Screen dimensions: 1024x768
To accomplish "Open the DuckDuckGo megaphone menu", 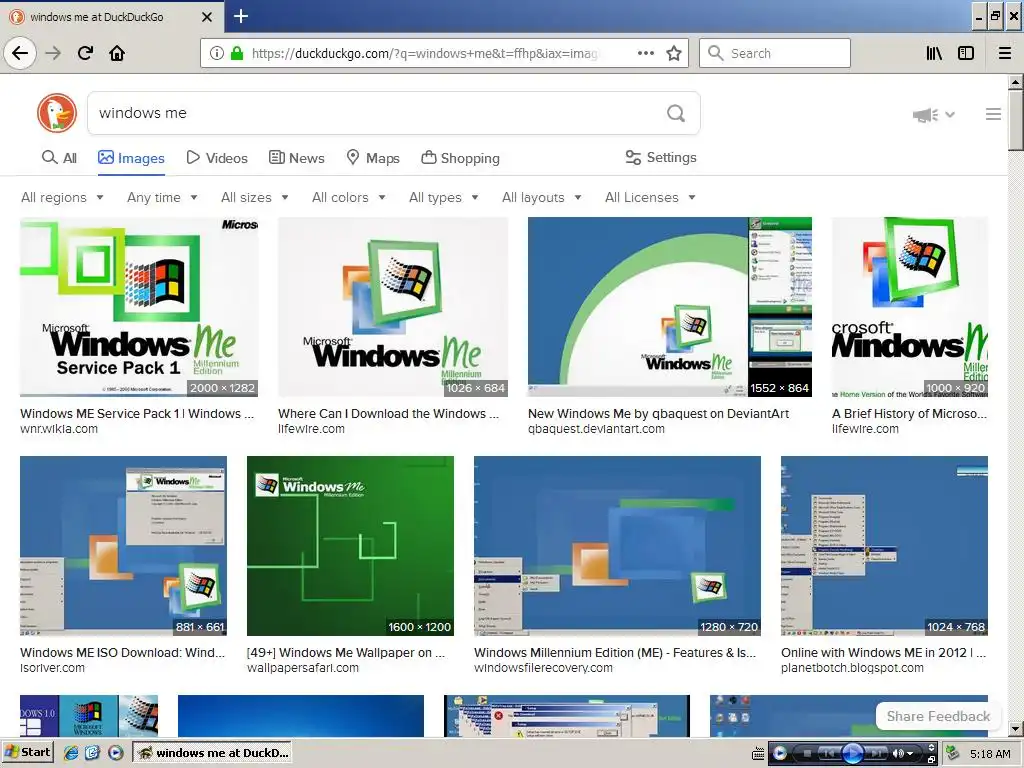I will click(x=933, y=115).
